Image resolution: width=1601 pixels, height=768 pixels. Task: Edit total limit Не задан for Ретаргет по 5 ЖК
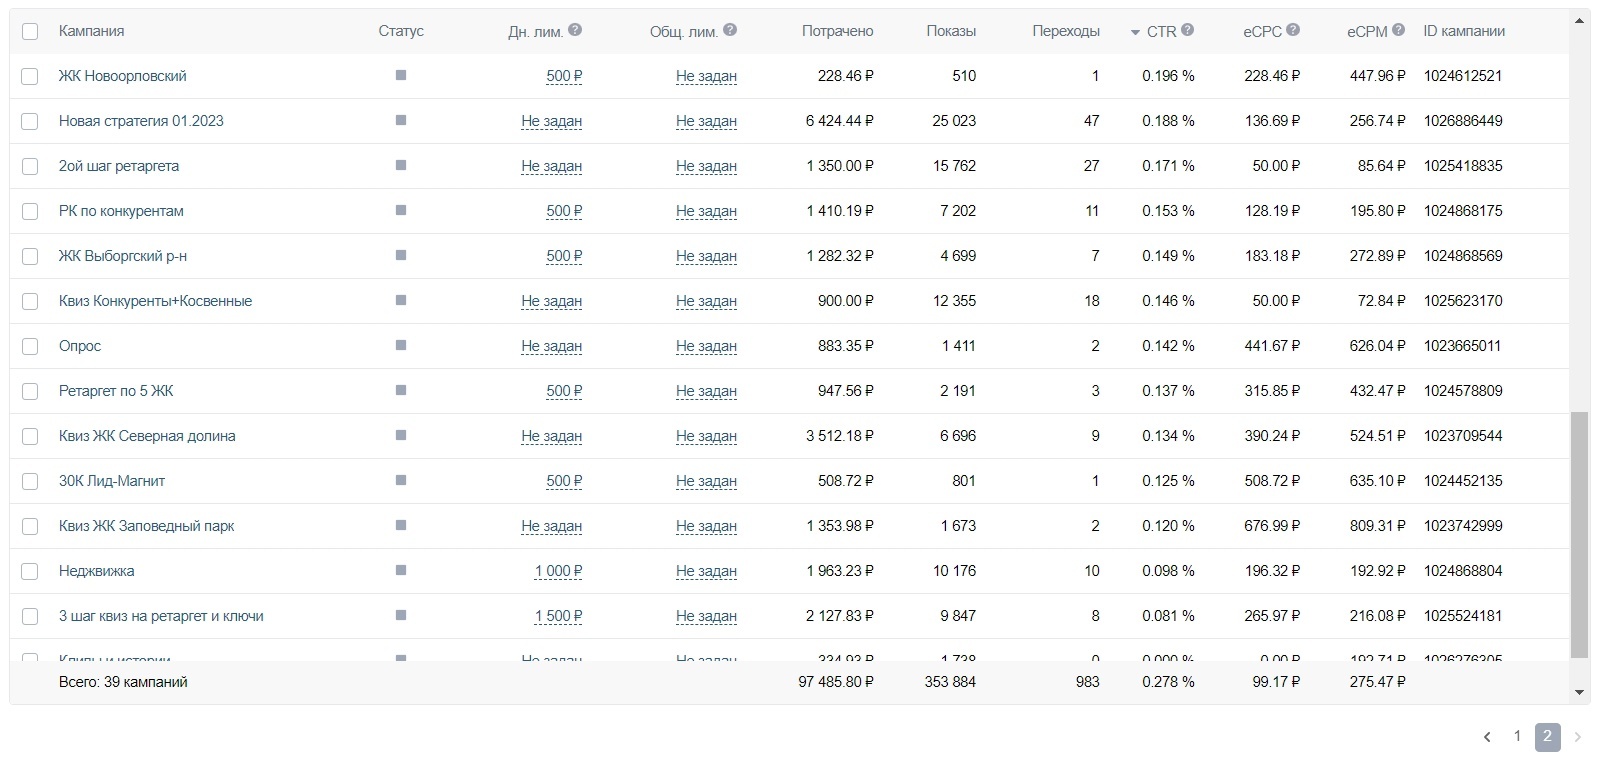click(706, 391)
